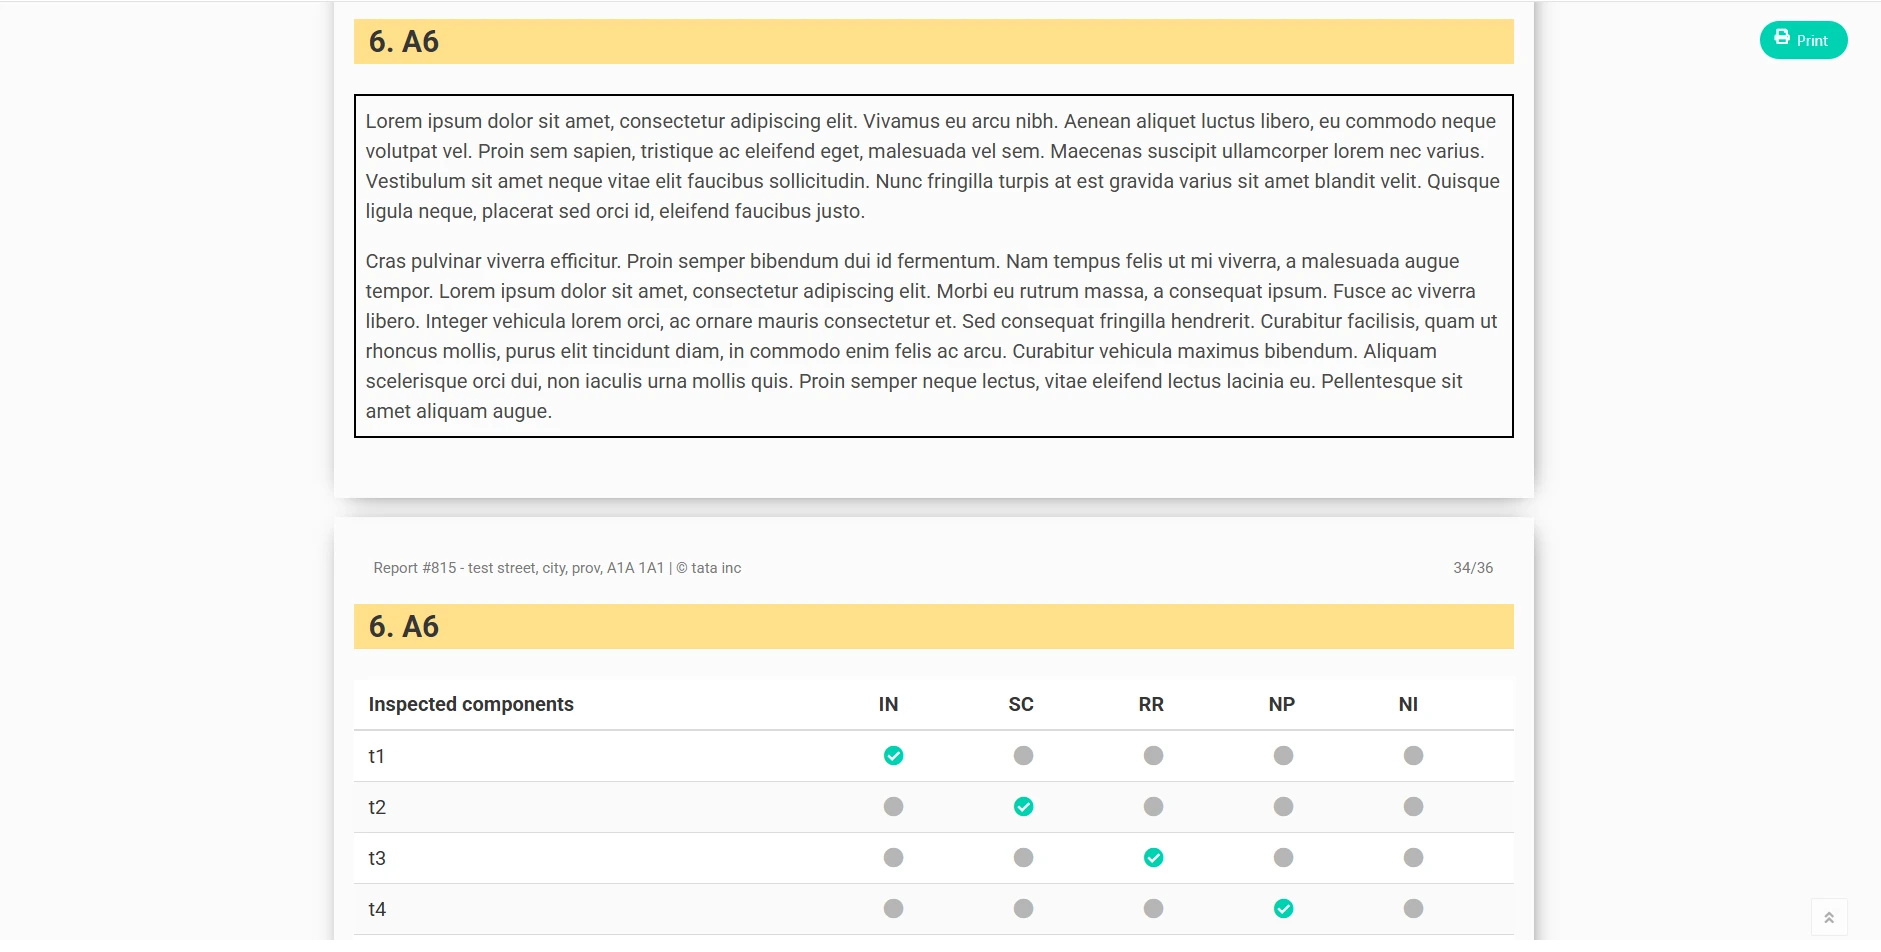Mark t2 as NI
The height and width of the screenshot is (952, 1881).
tap(1413, 807)
